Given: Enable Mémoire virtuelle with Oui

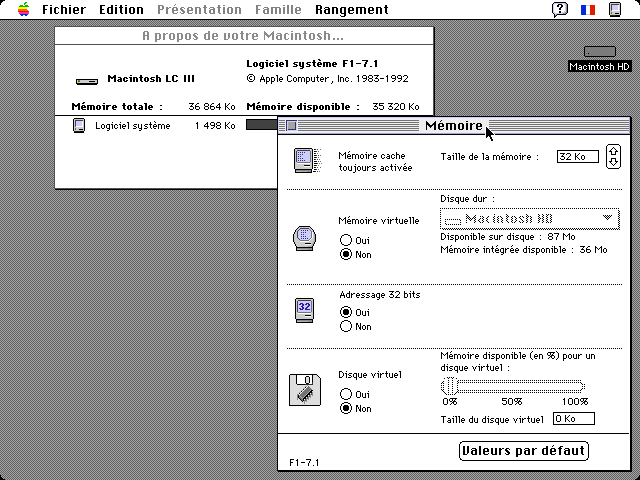Looking at the screenshot, I should pyautogui.click(x=355, y=240).
